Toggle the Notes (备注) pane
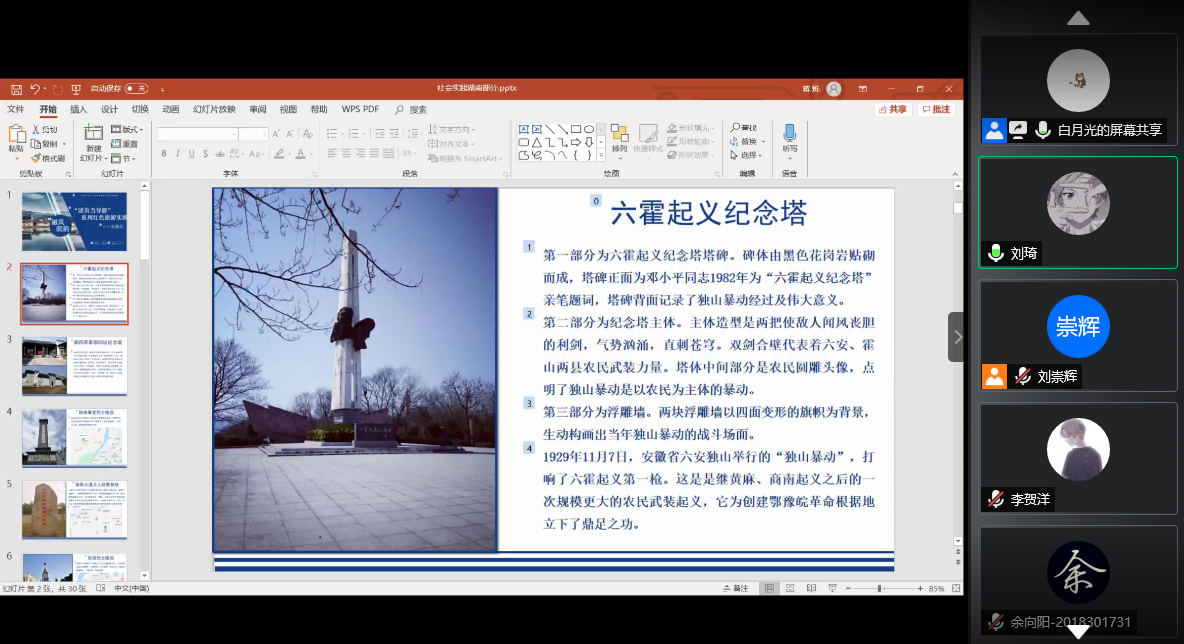Viewport: 1184px width, 644px height. point(736,589)
